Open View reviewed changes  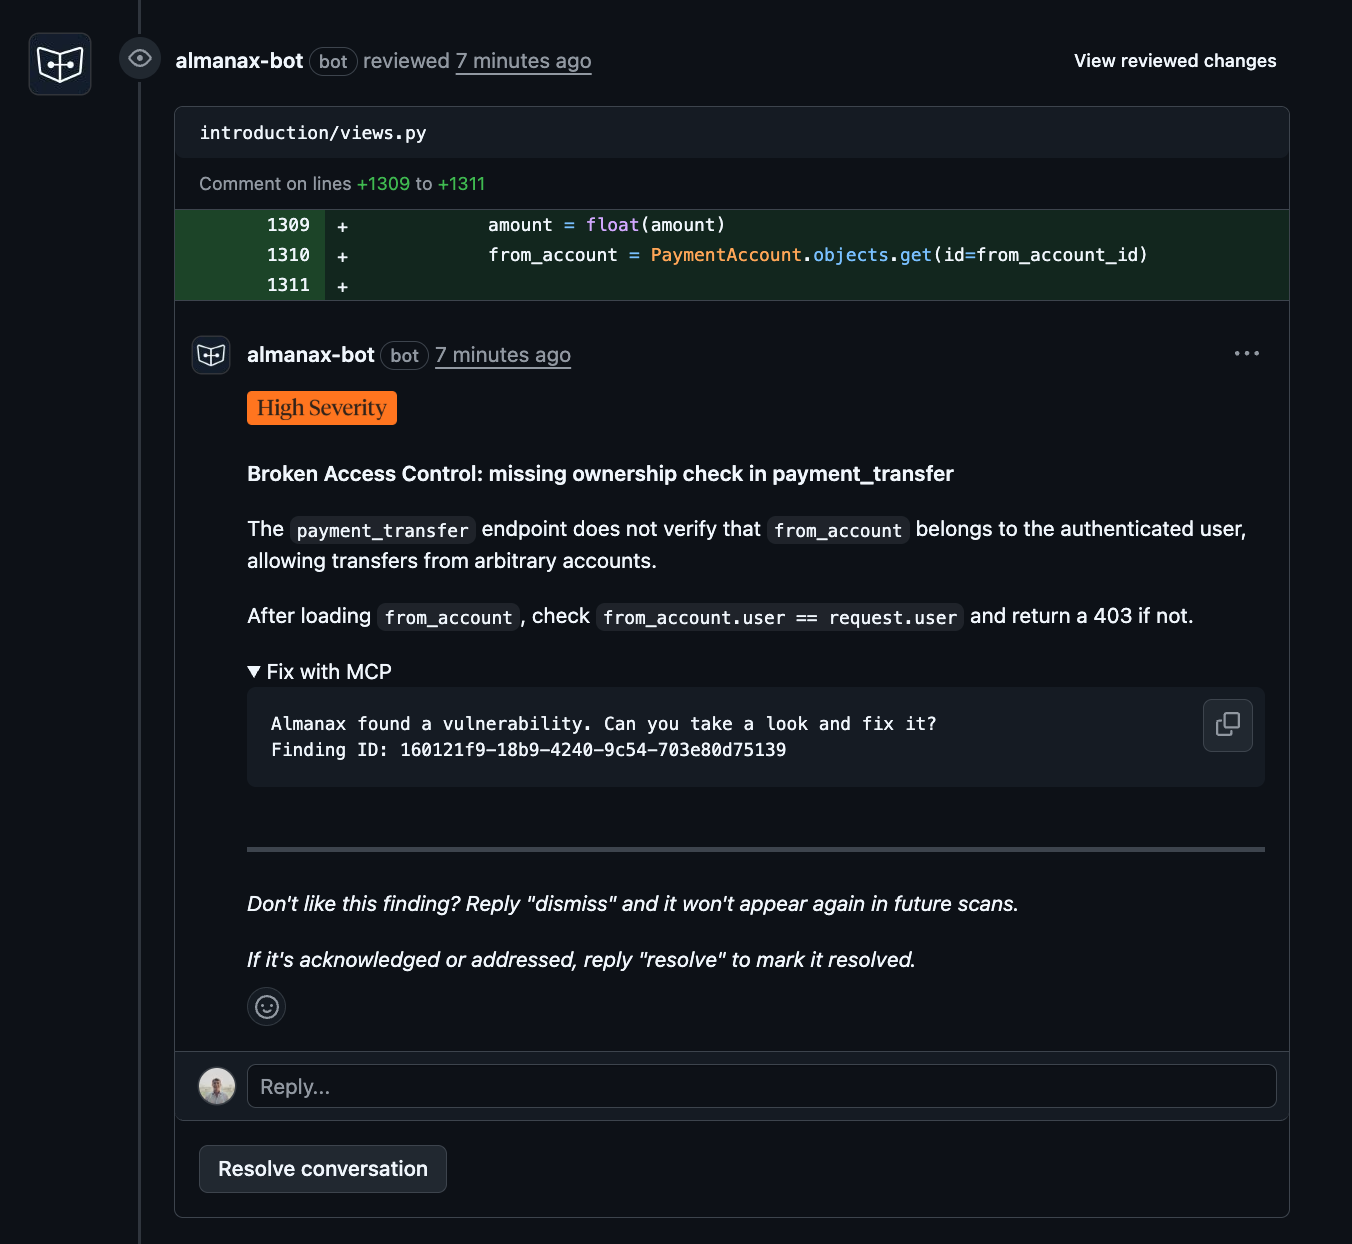[x=1175, y=61]
